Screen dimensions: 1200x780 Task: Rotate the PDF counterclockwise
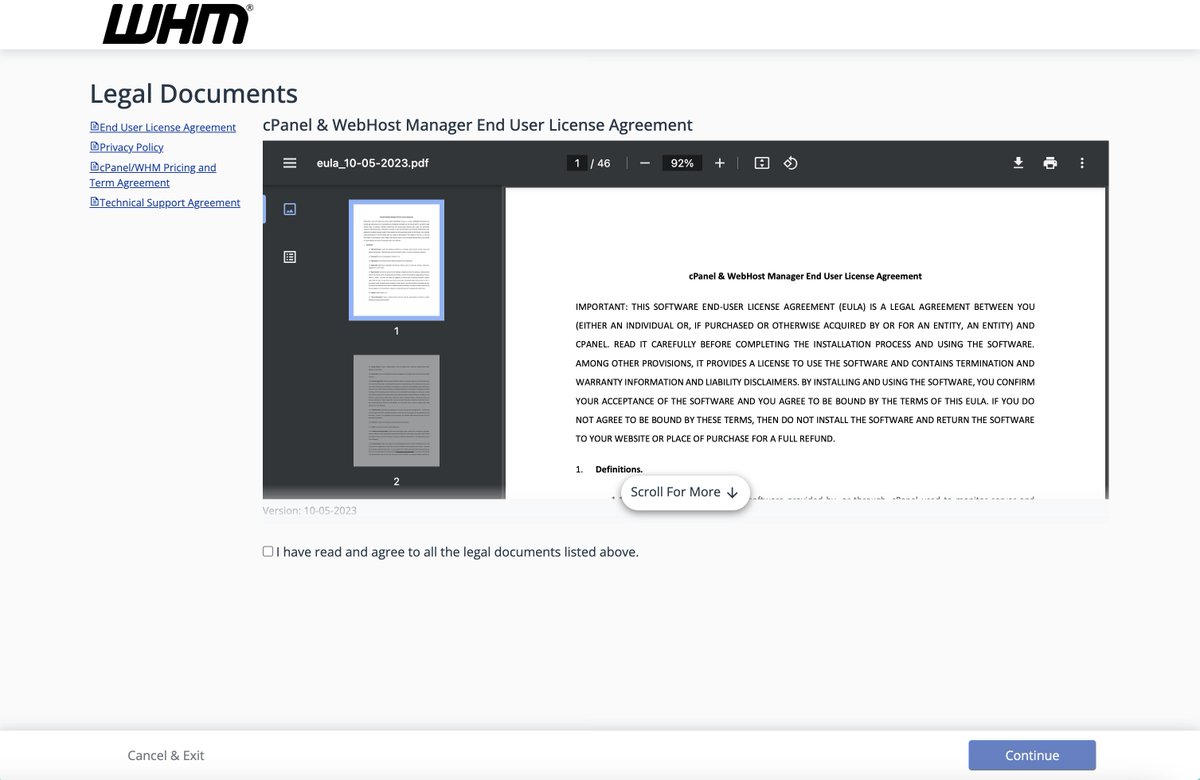tap(790, 163)
